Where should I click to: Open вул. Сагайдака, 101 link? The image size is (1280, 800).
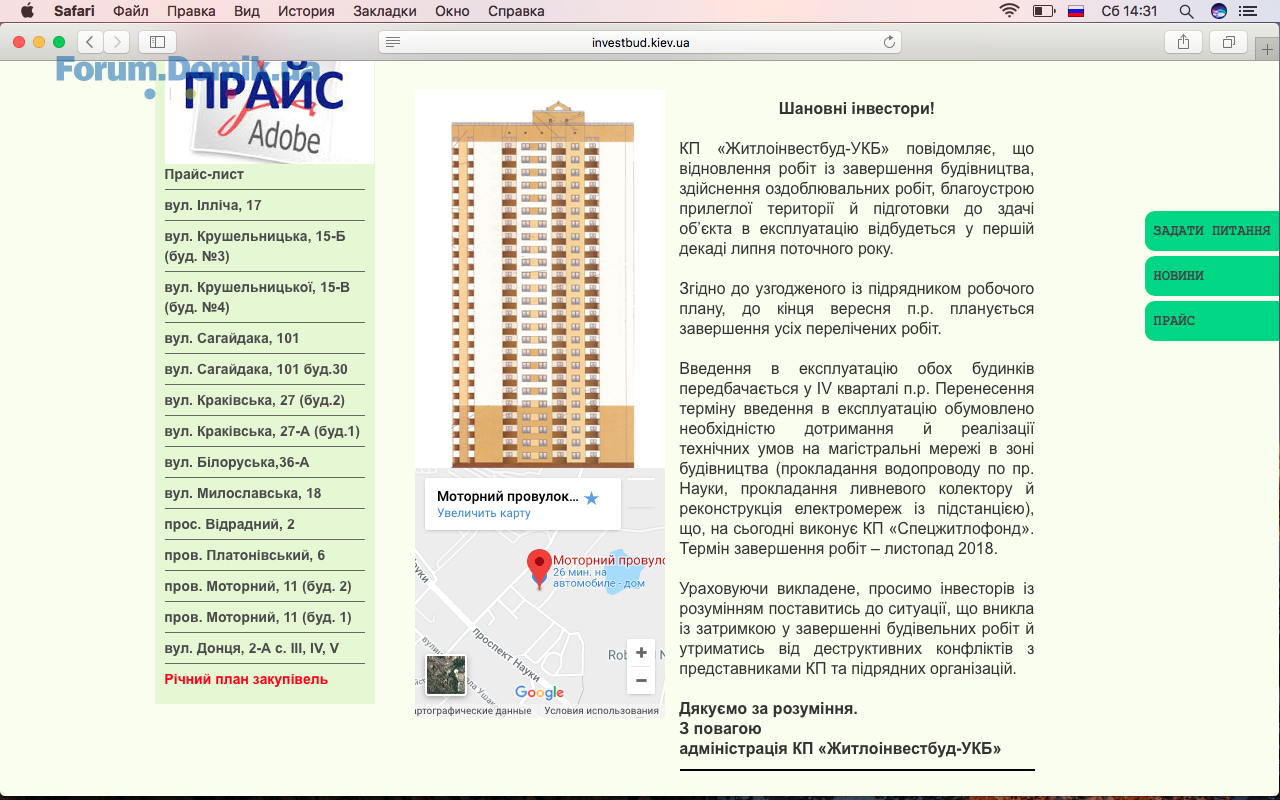[232, 338]
